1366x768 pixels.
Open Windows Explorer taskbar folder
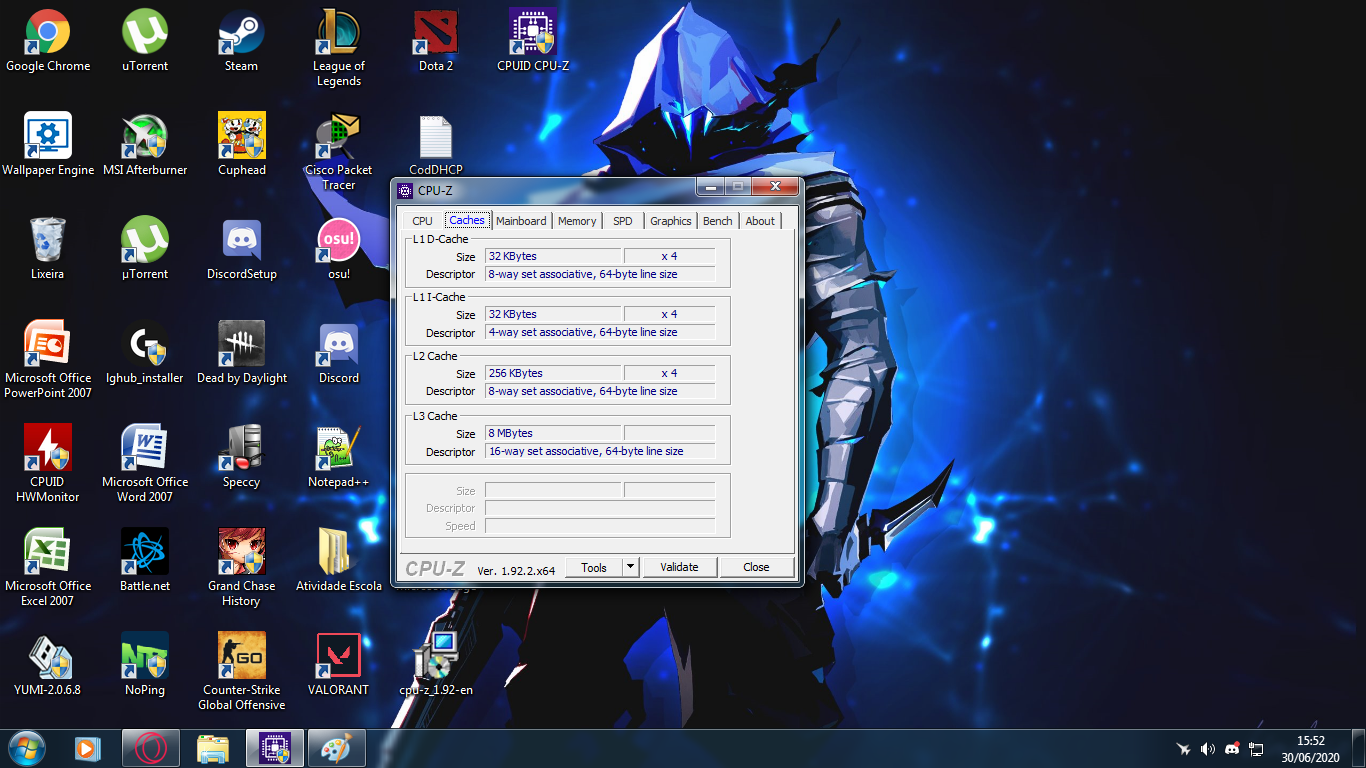pyautogui.click(x=213, y=748)
